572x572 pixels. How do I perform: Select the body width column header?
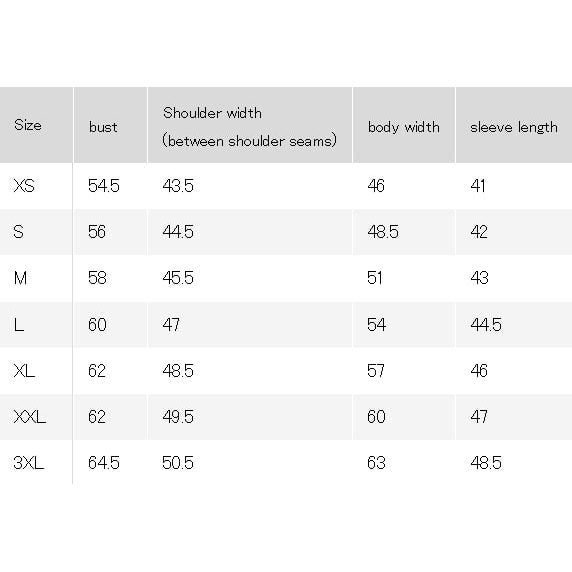click(x=403, y=127)
